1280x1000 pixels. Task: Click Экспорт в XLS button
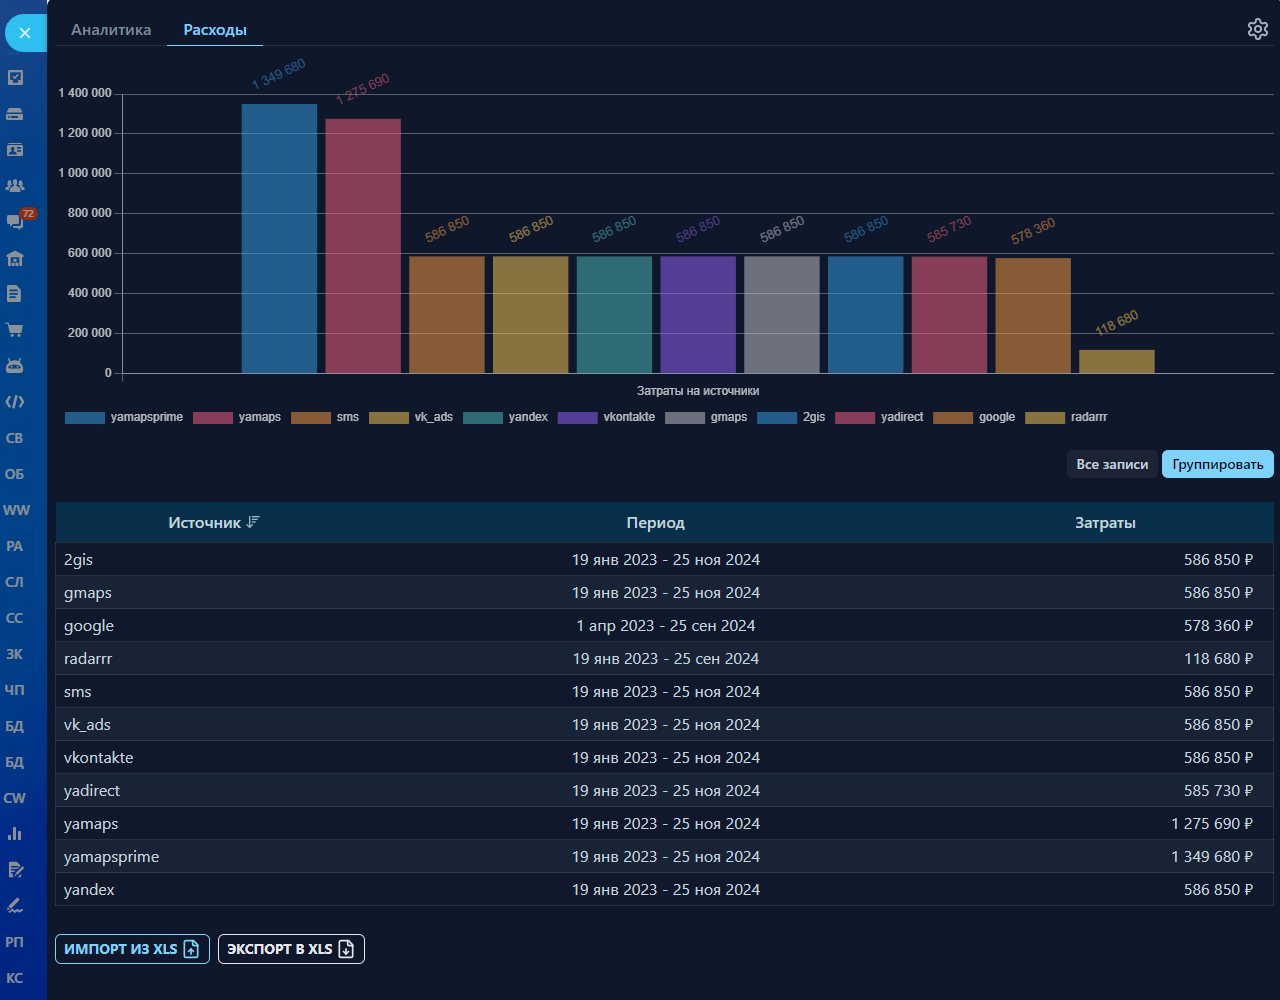point(291,949)
